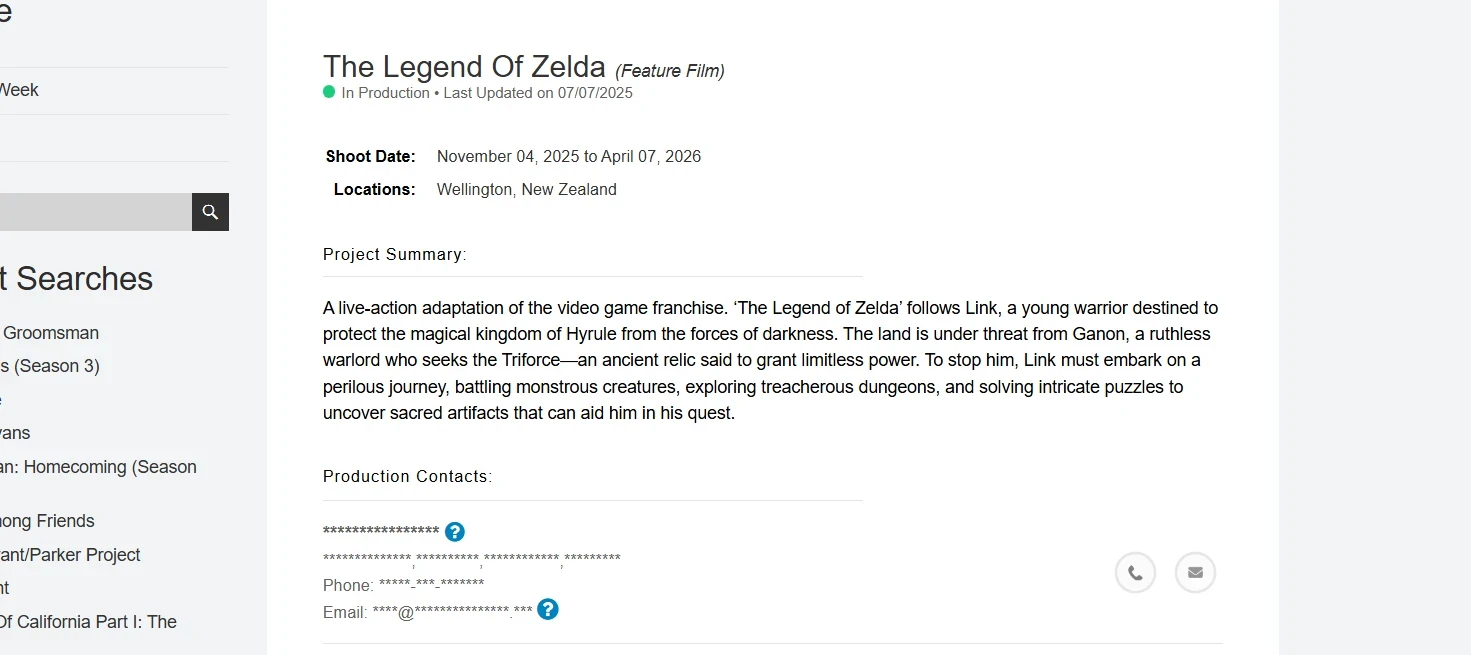Screen dimensions: 1471x655
Task: Click the phone icon for the production contact
Action: [x=1135, y=573]
